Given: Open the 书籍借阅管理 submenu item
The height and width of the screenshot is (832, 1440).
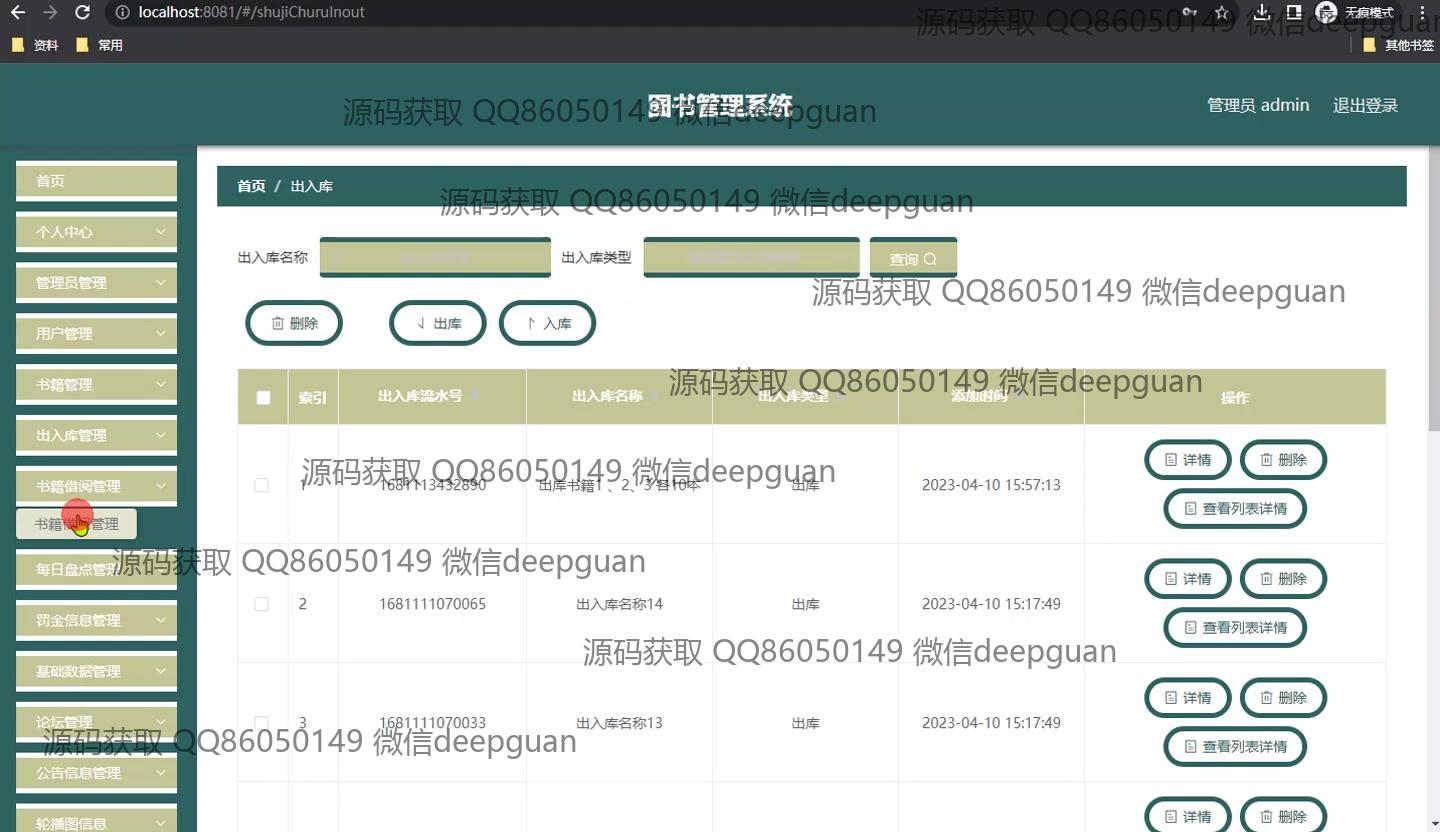Looking at the screenshot, I should pos(76,523).
